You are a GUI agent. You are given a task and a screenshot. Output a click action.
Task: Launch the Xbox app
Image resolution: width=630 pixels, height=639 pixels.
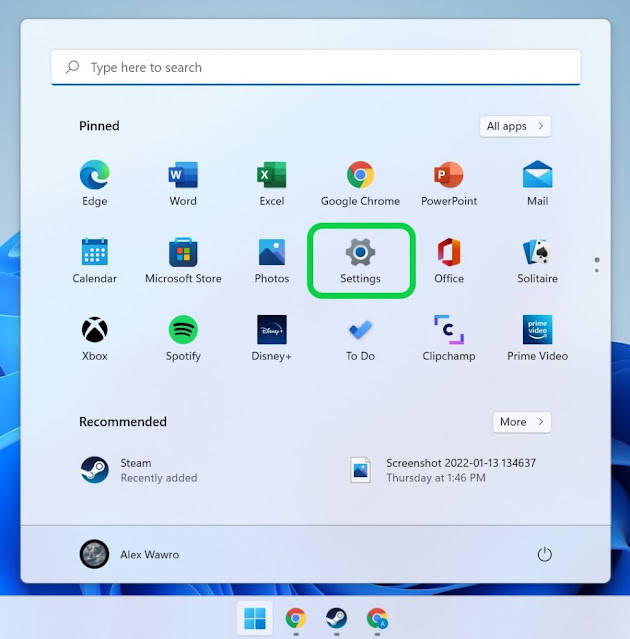pos(95,338)
